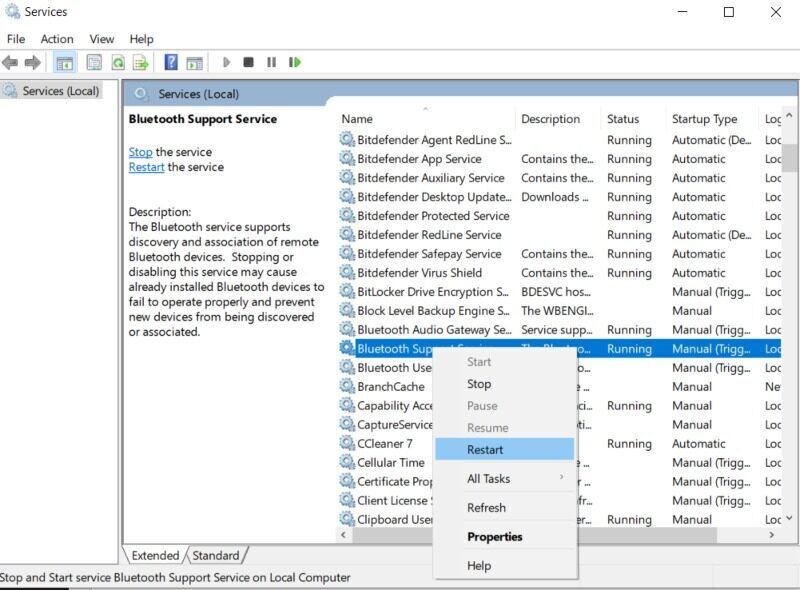Select the highlighted Bluetooth Support Service row
The width and height of the screenshot is (800, 590).
click(x=559, y=348)
